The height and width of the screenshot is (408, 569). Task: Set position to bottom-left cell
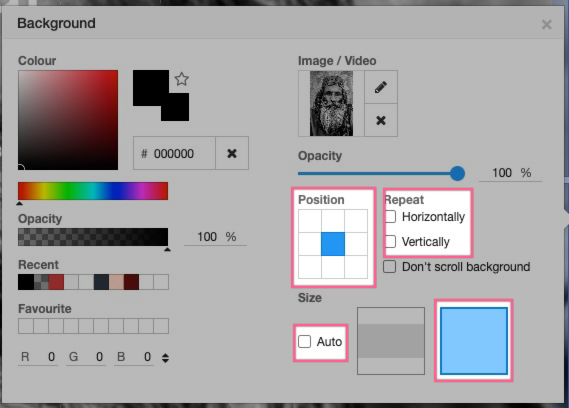pyautogui.click(x=310, y=267)
